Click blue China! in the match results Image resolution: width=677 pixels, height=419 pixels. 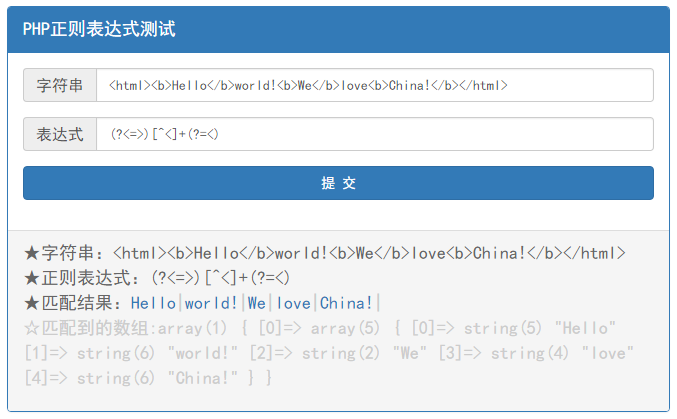(347, 303)
